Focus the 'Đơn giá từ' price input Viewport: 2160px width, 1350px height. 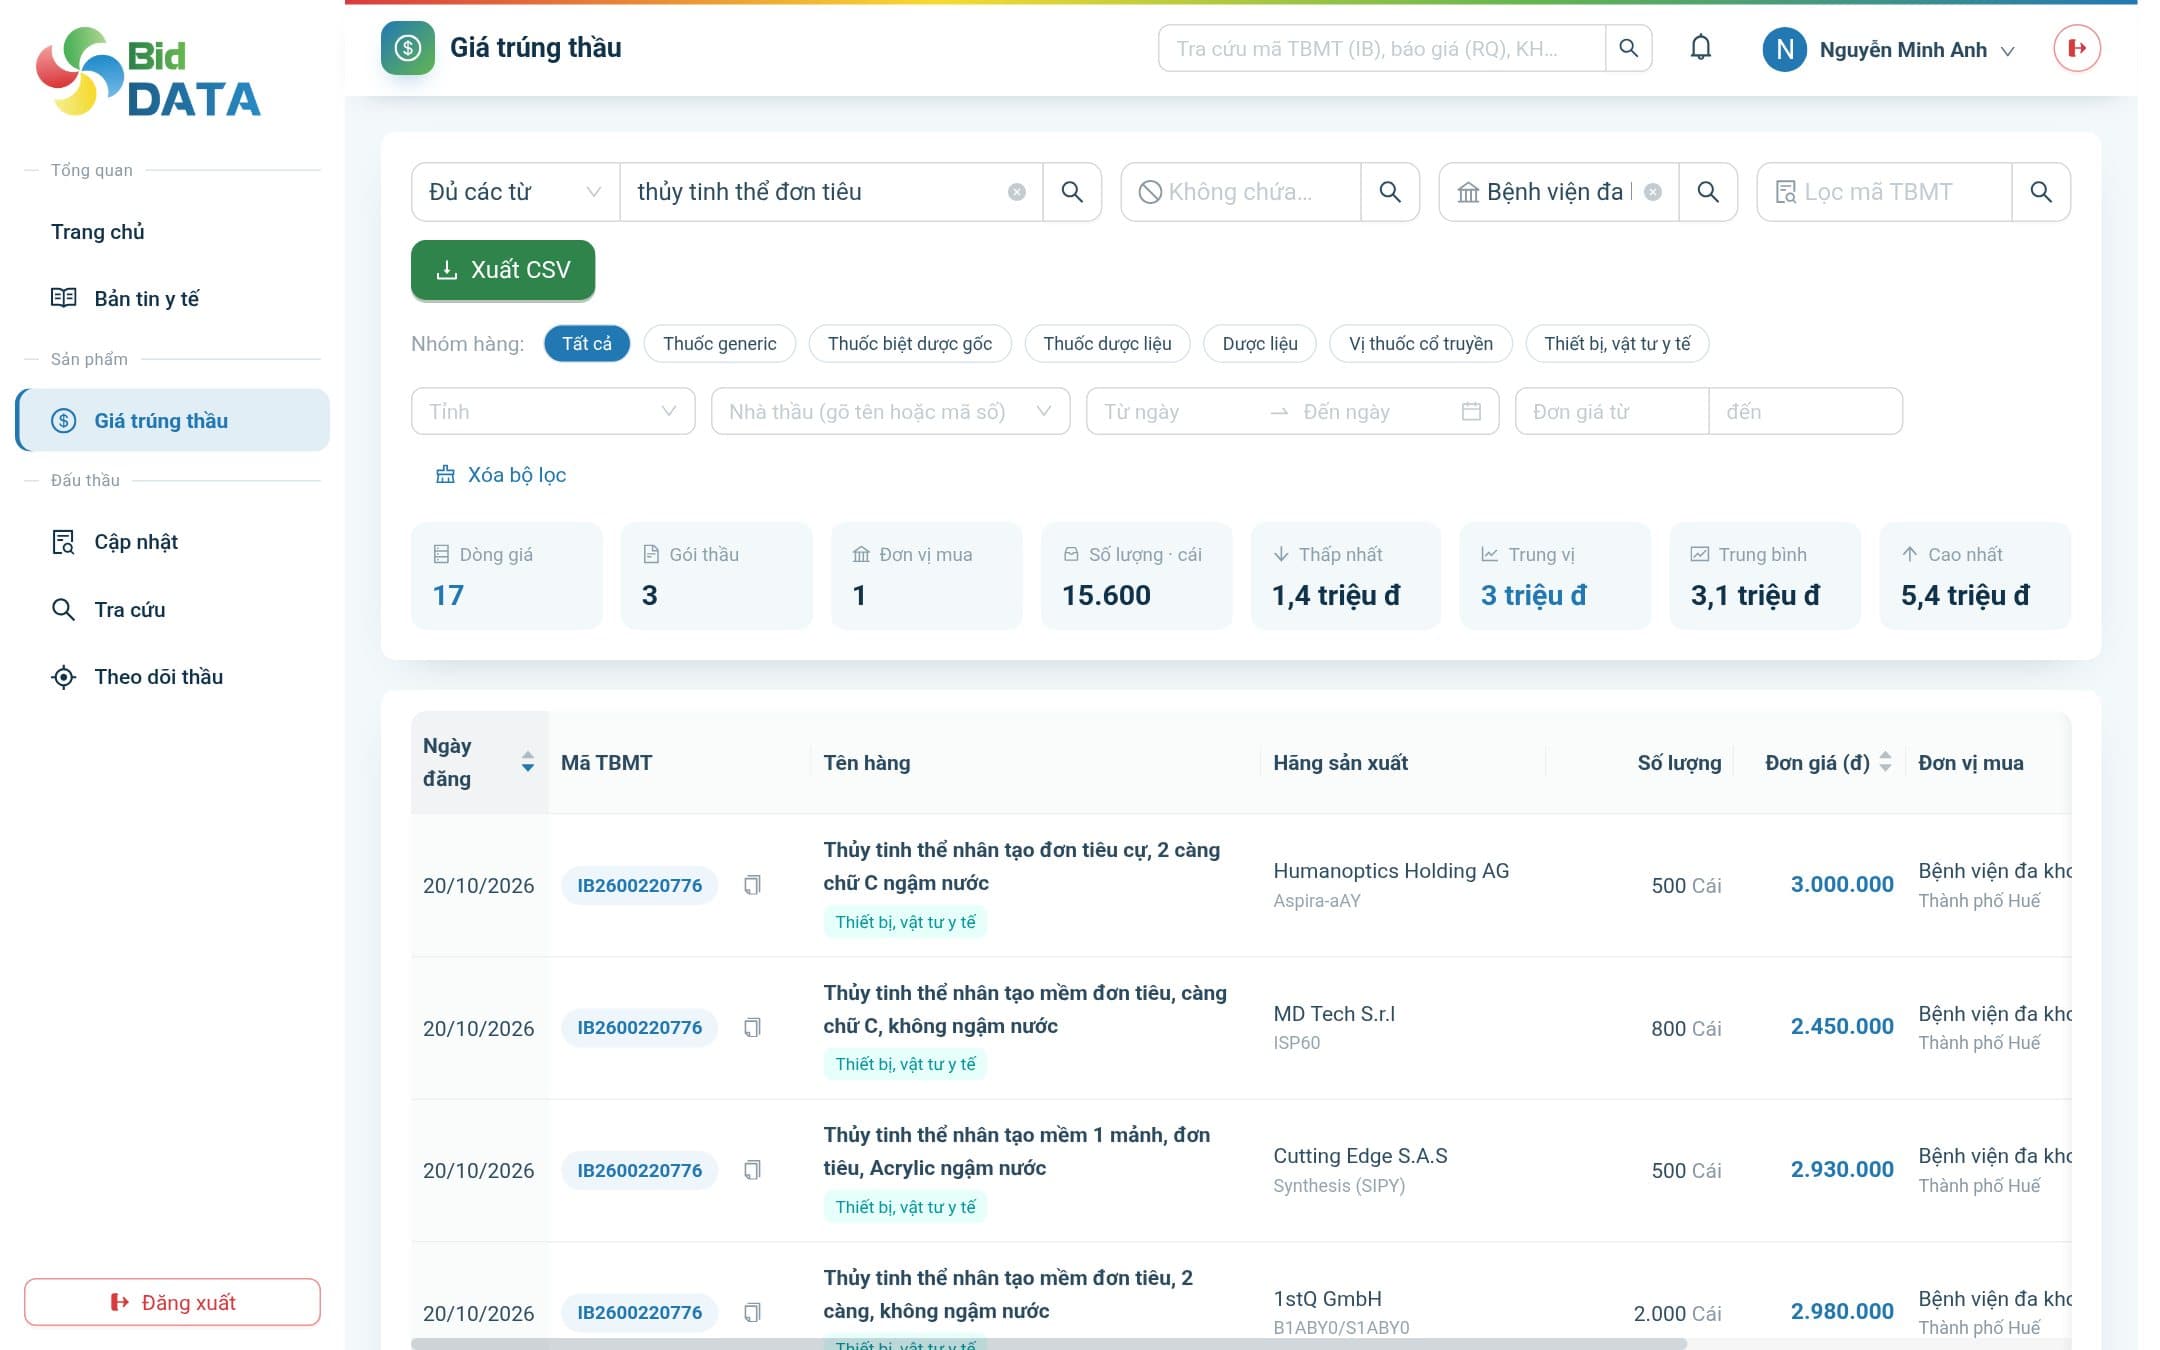point(1612,411)
